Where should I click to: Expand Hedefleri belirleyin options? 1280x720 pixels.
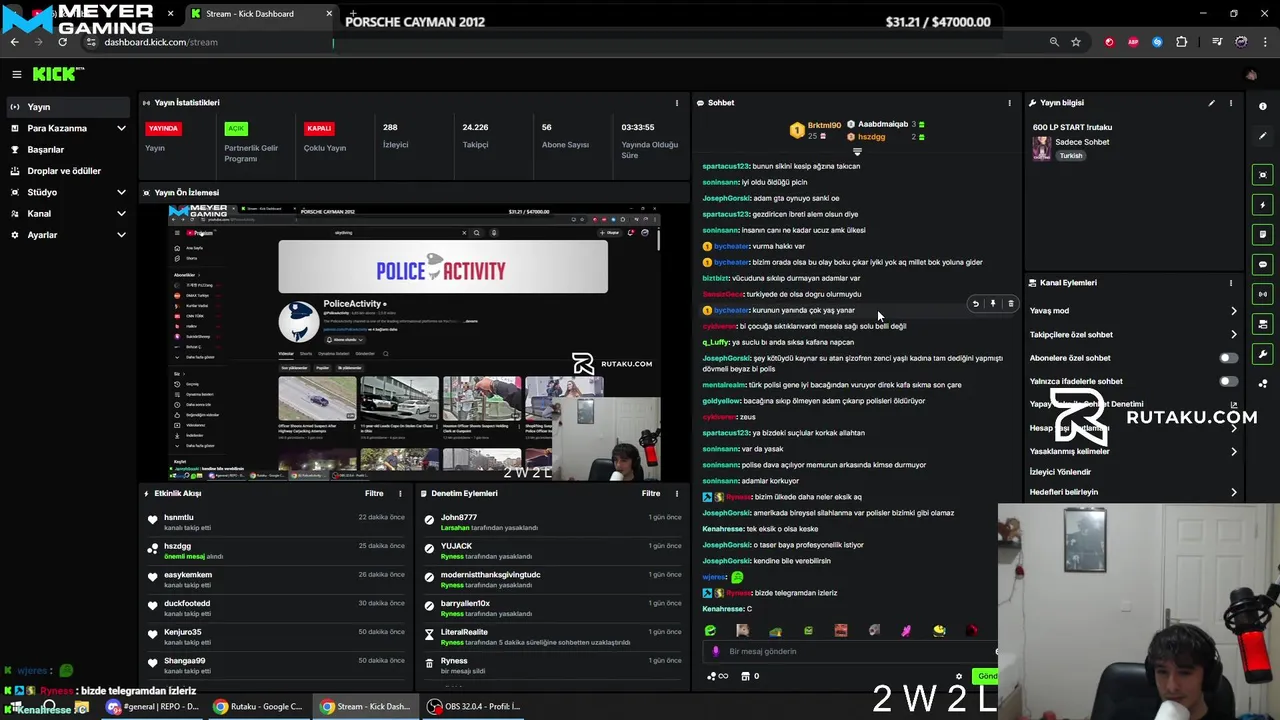[1134, 492]
